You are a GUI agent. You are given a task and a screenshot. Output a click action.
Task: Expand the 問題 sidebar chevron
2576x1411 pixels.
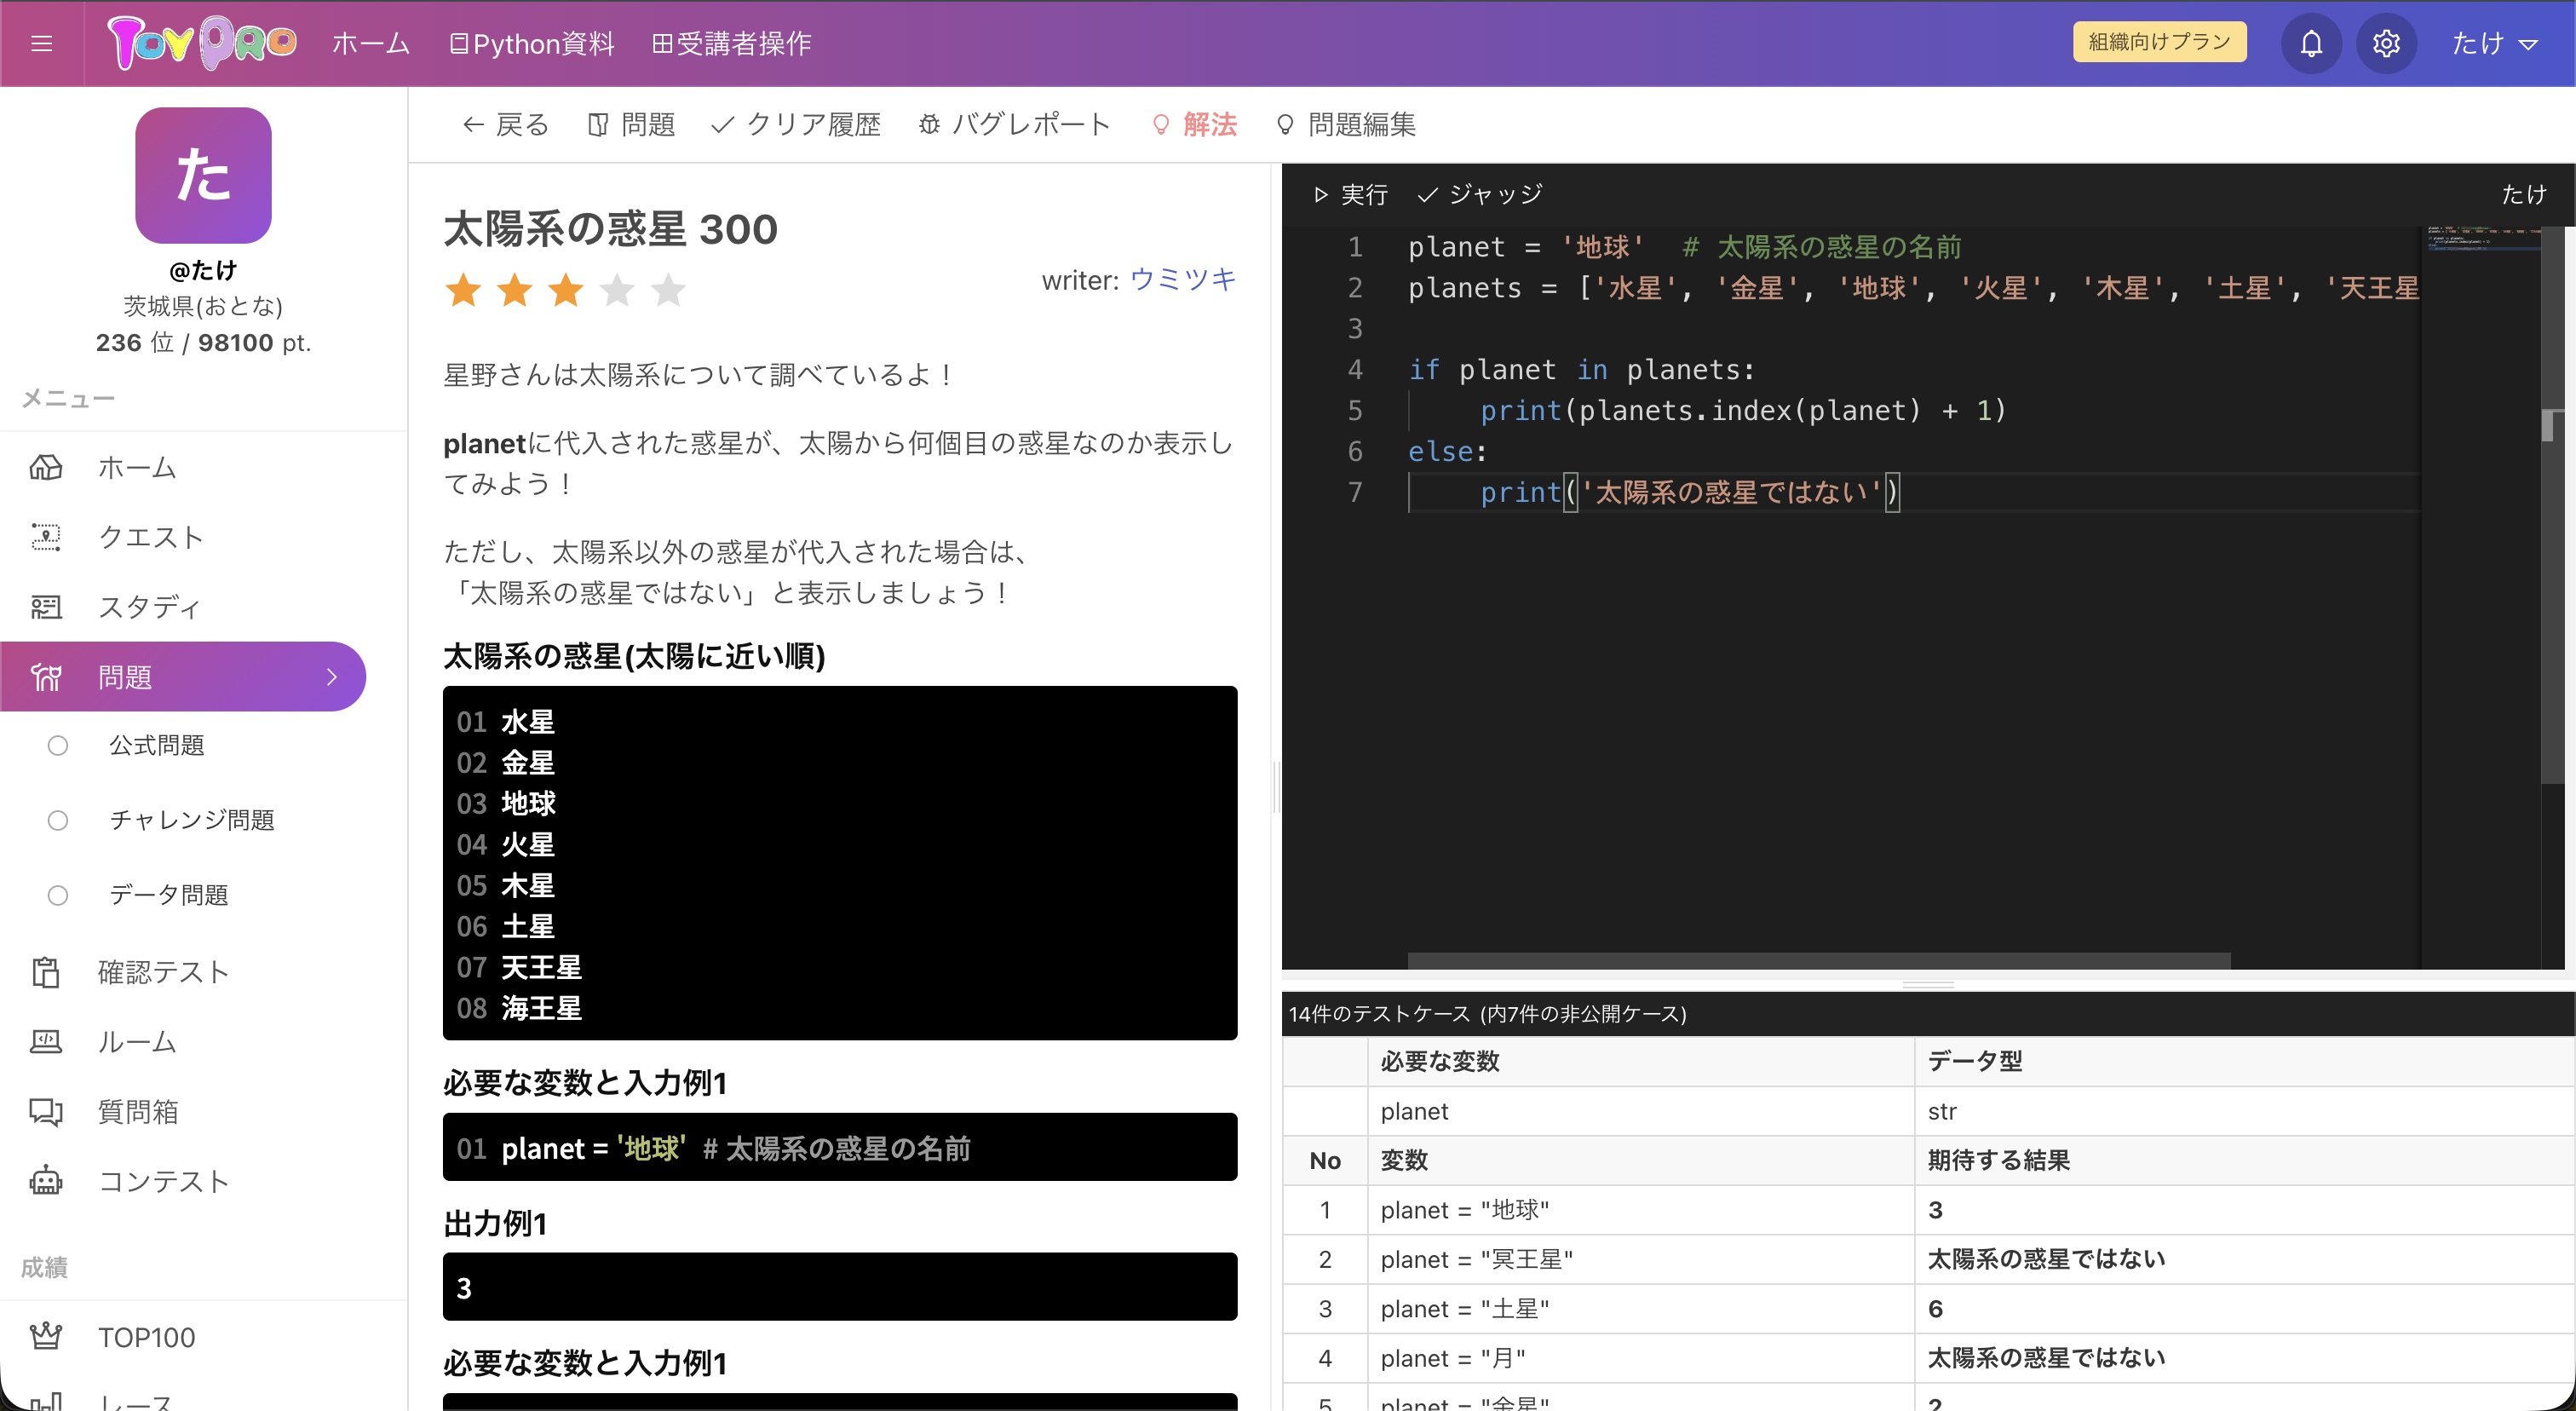pos(332,677)
